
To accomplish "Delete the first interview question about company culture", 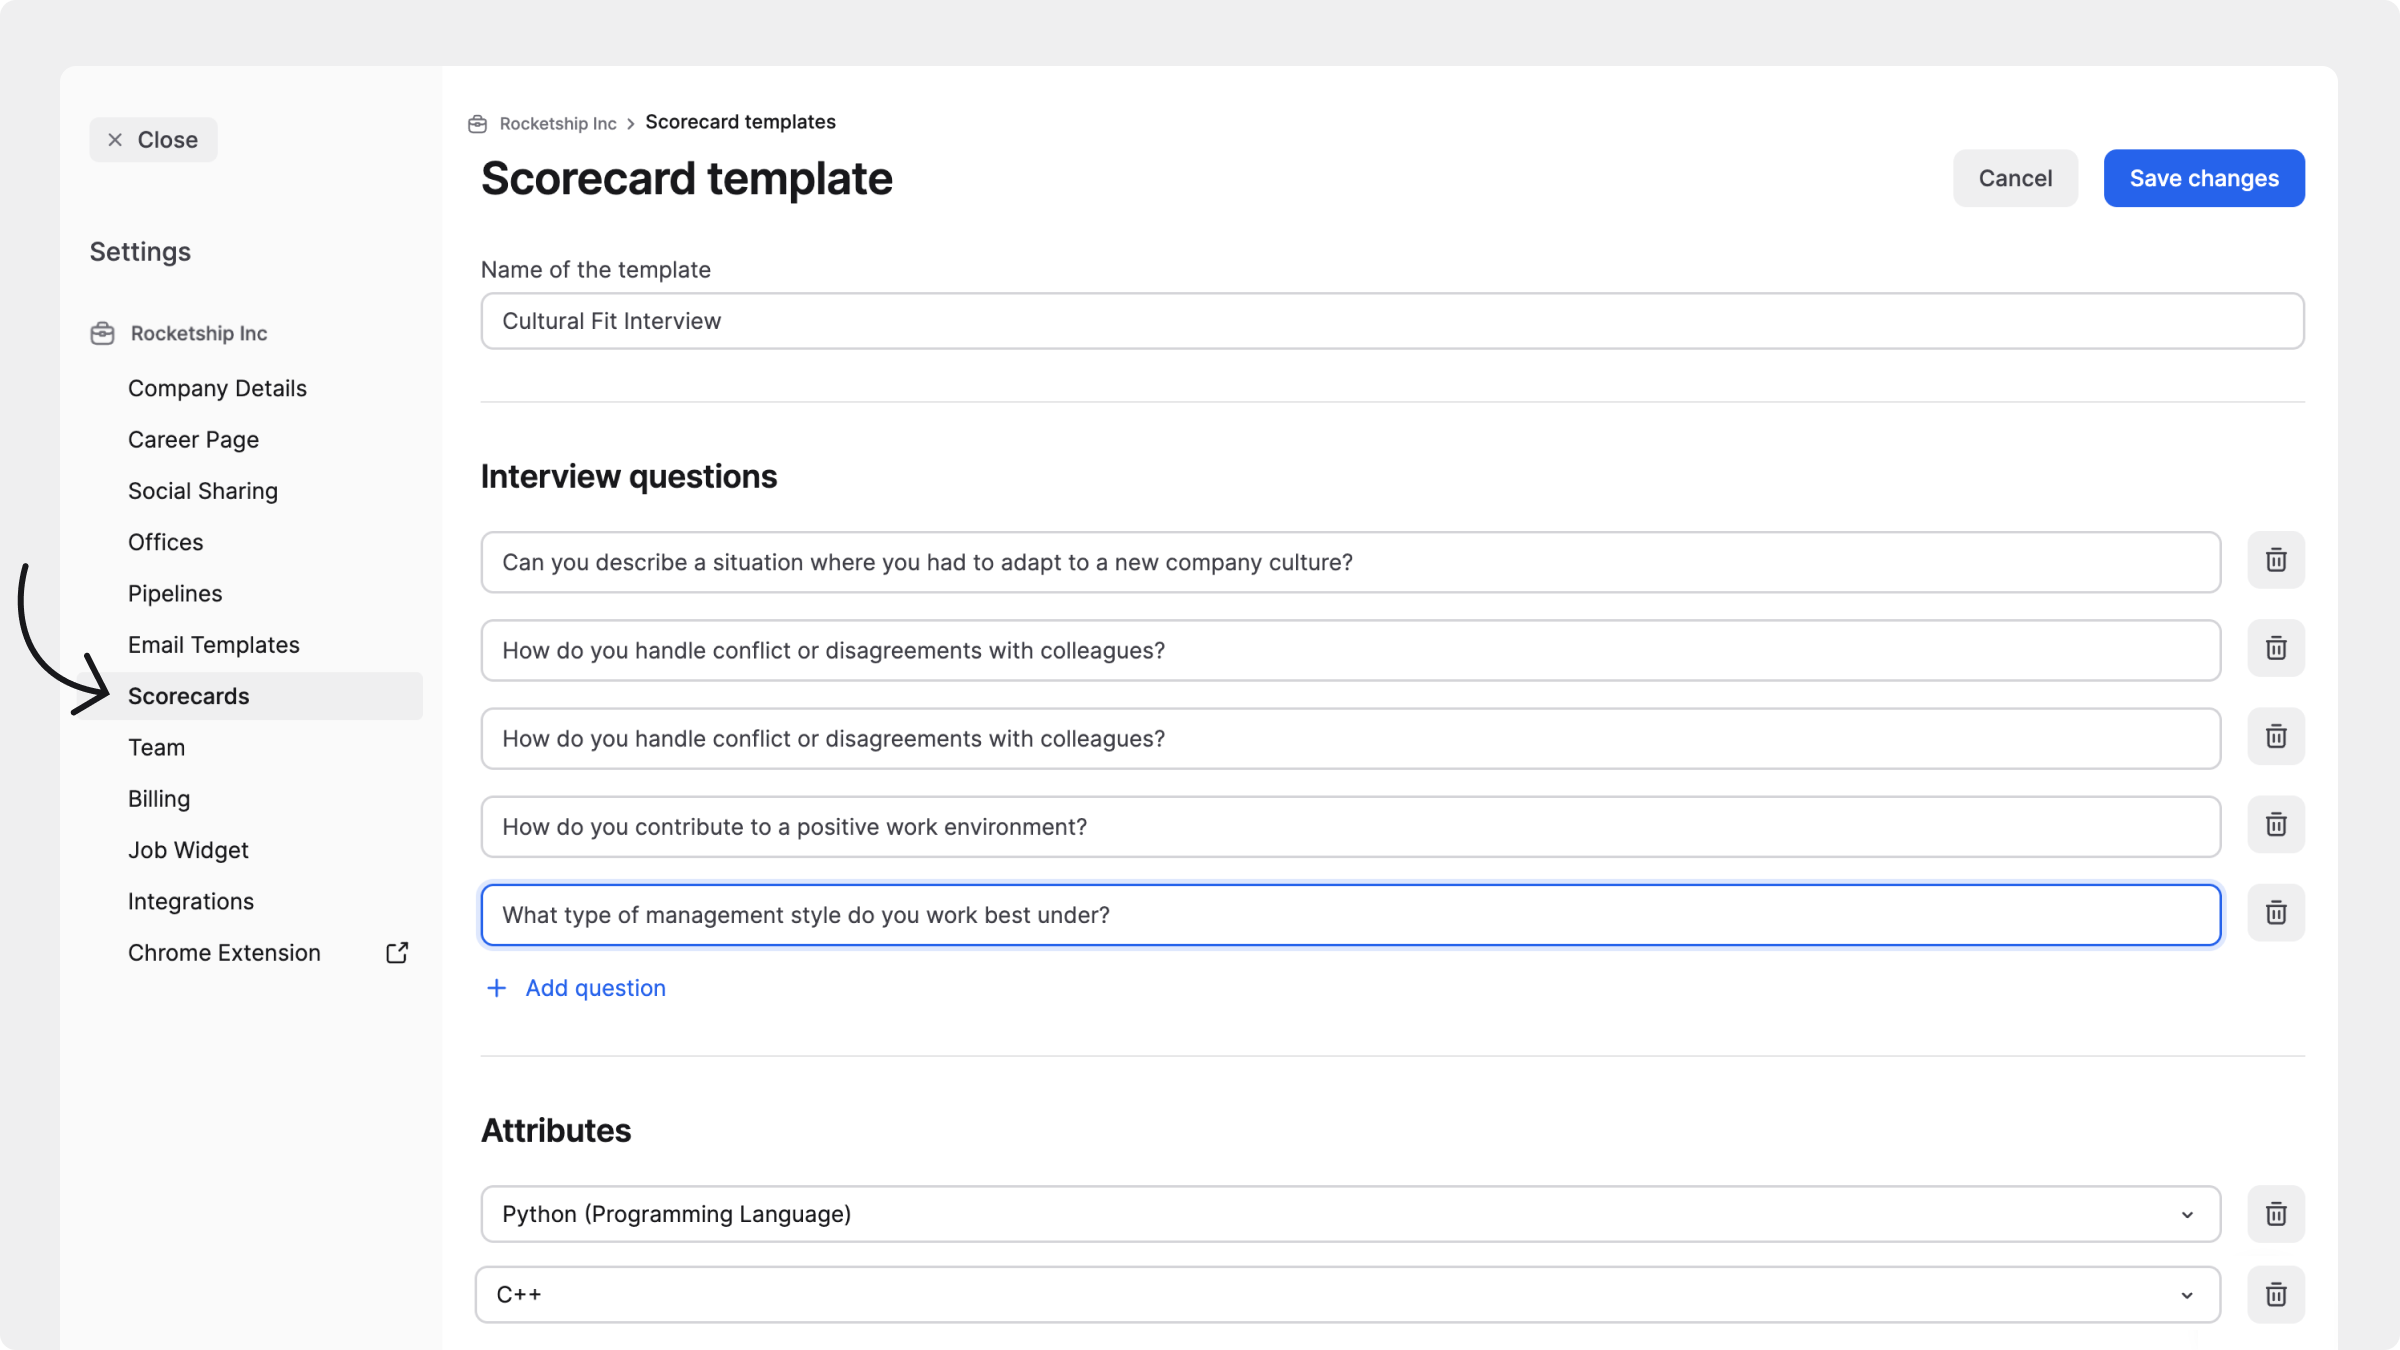I will click(x=2275, y=561).
